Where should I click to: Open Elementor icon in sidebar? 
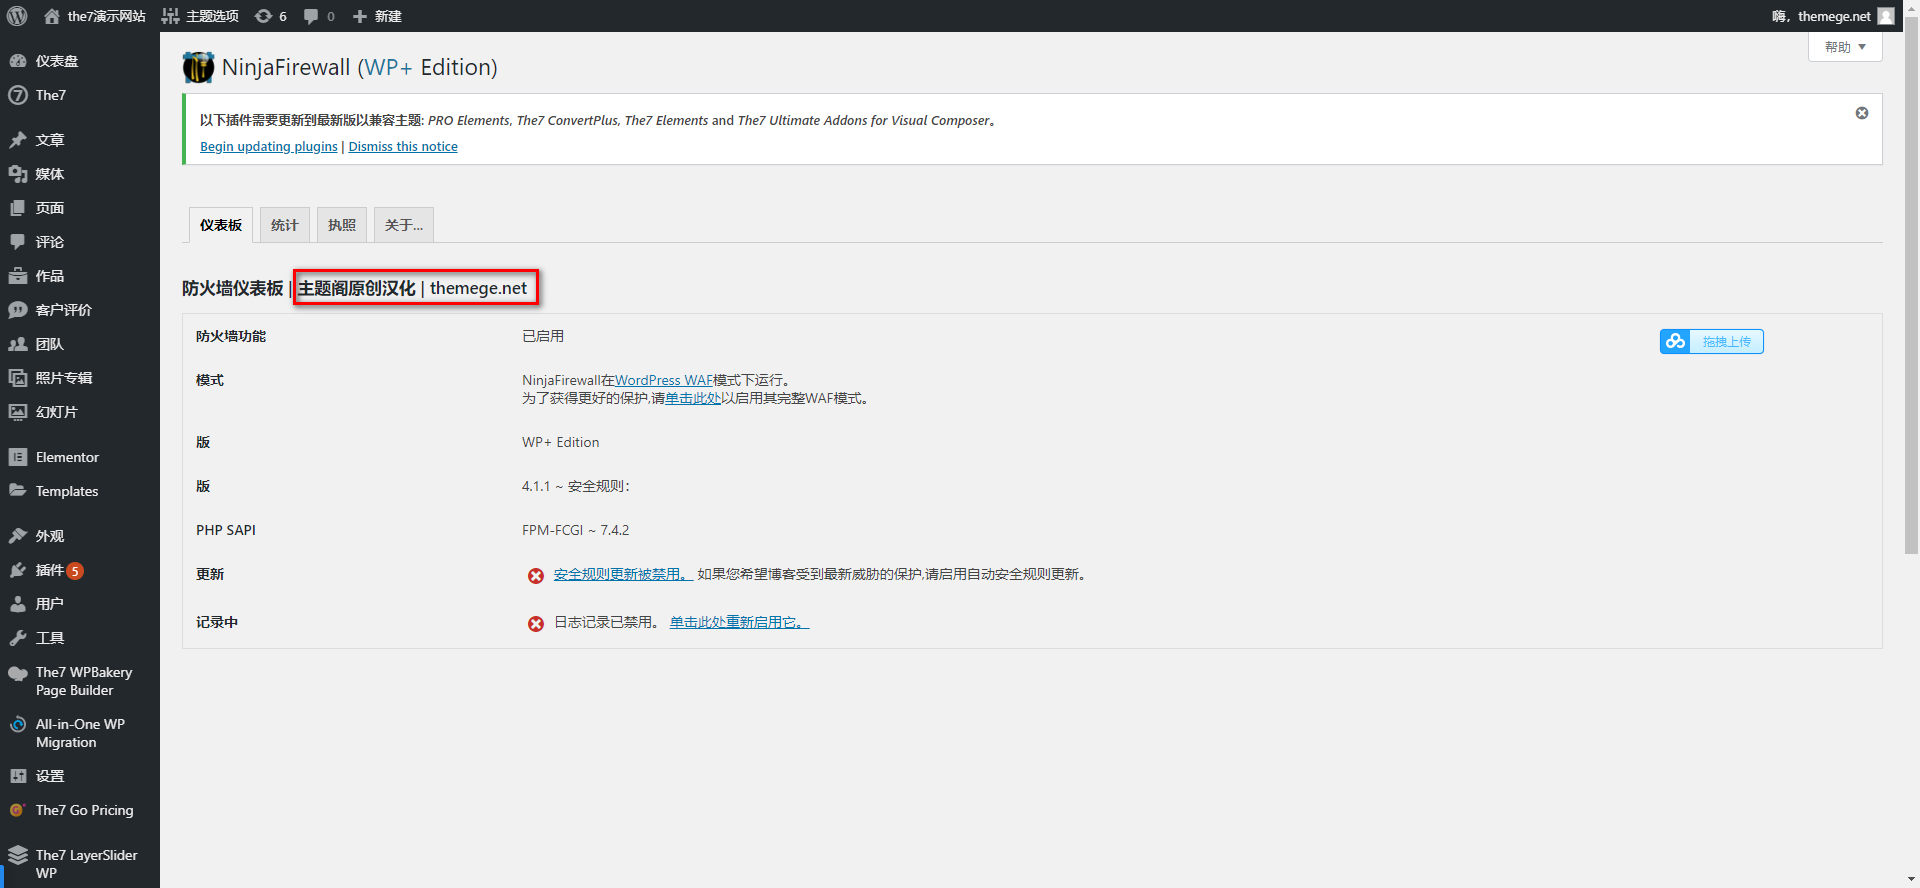(x=18, y=457)
